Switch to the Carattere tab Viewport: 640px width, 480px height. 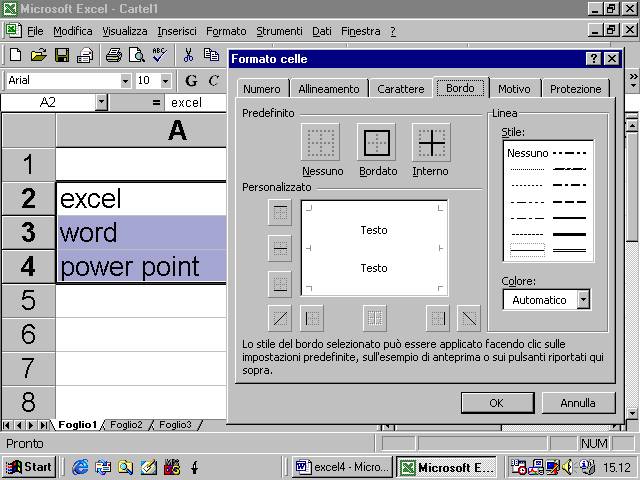400,89
